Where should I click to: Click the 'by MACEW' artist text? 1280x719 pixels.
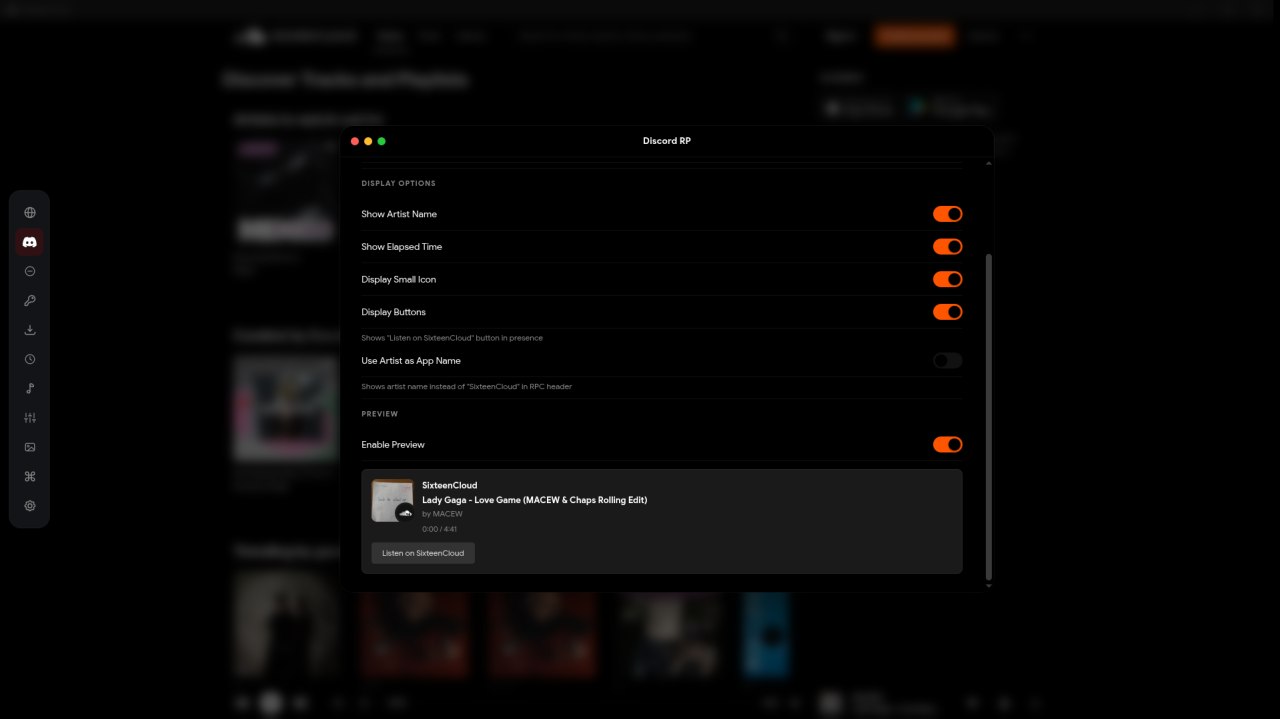pyautogui.click(x=442, y=514)
